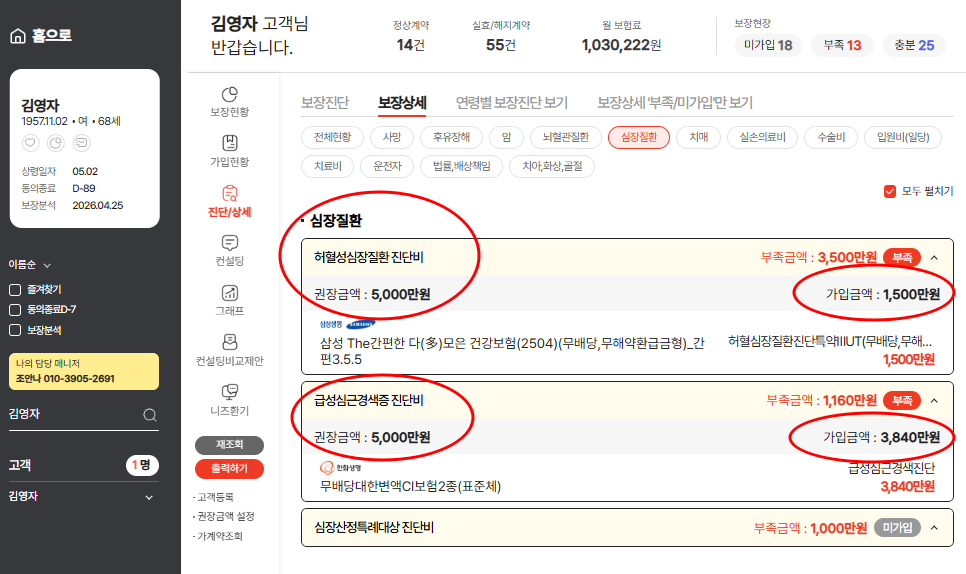The height and width of the screenshot is (574, 966).
Task: Click 고객 1명 count badge
Action: (142, 465)
